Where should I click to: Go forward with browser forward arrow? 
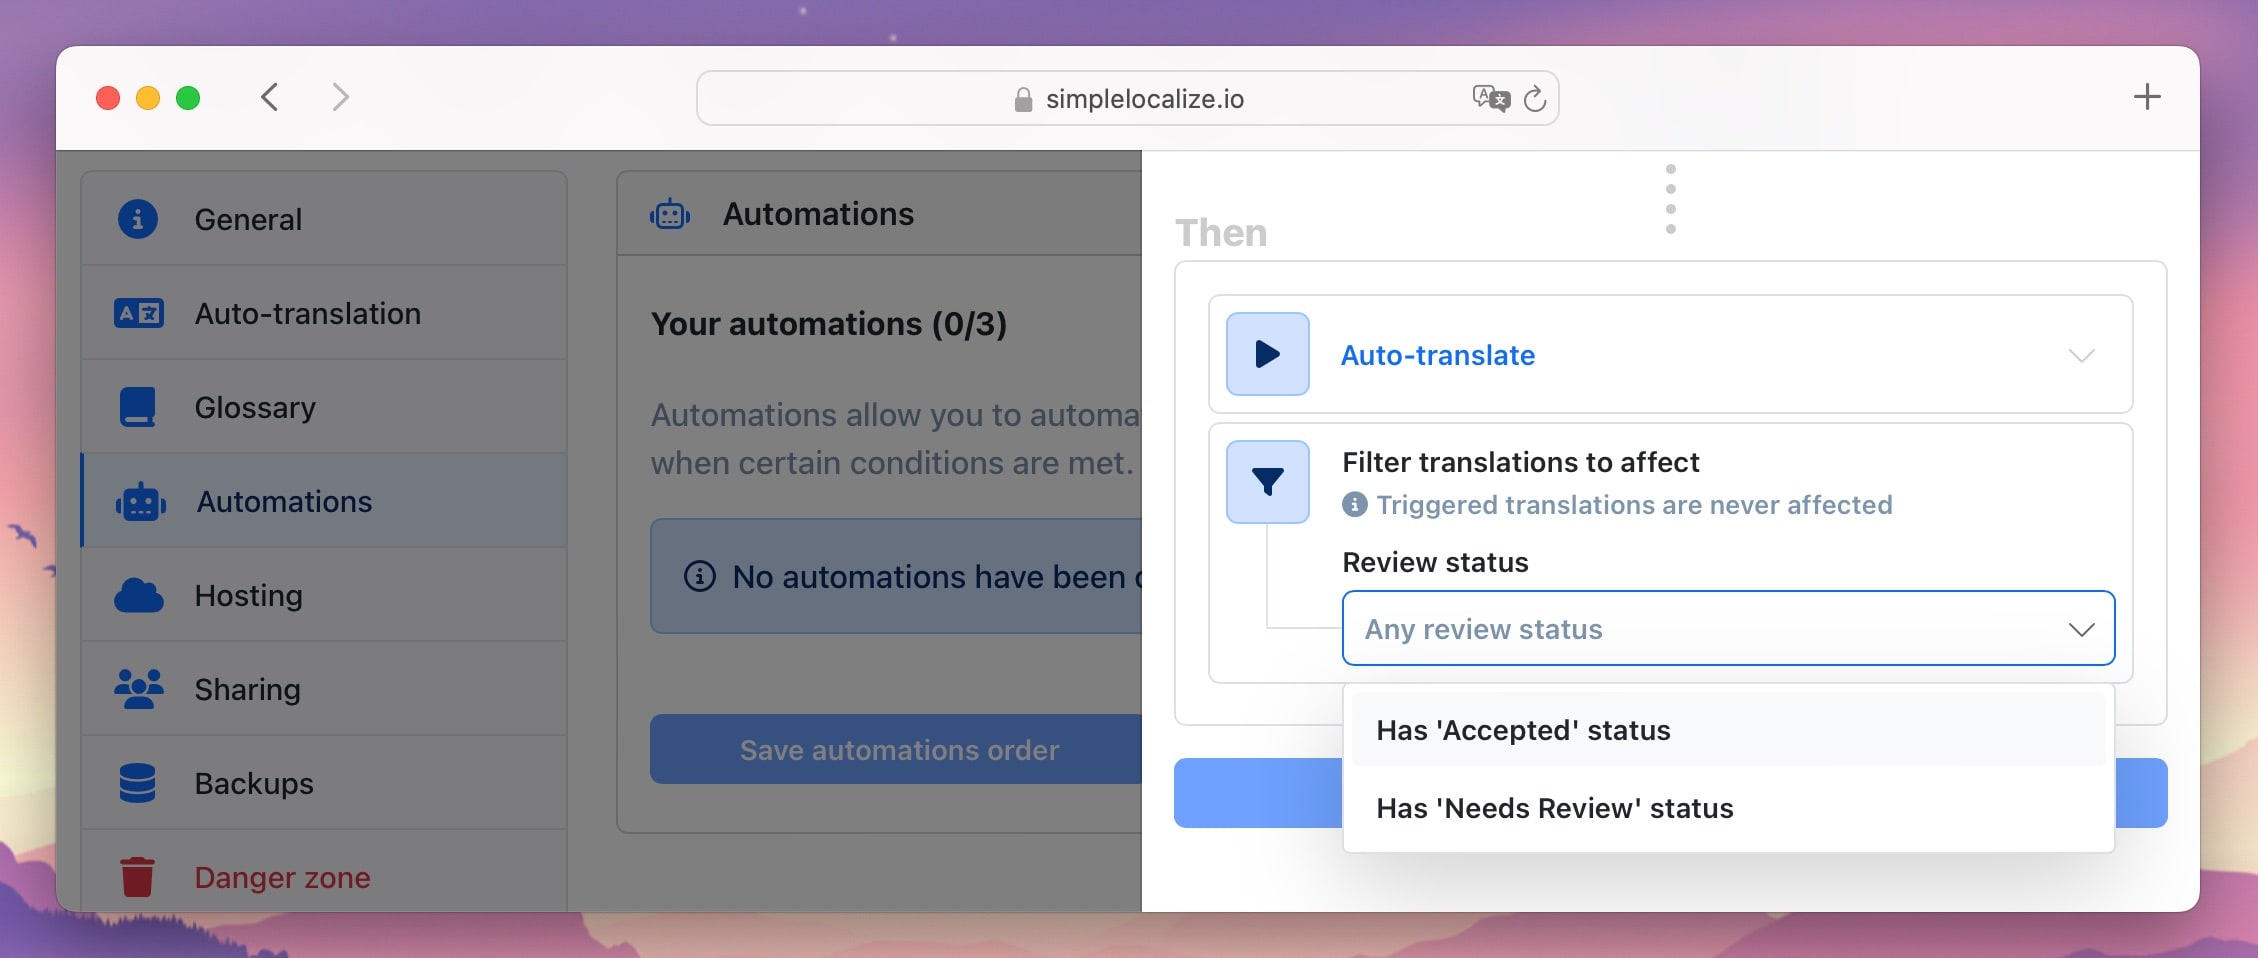[x=341, y=97]
